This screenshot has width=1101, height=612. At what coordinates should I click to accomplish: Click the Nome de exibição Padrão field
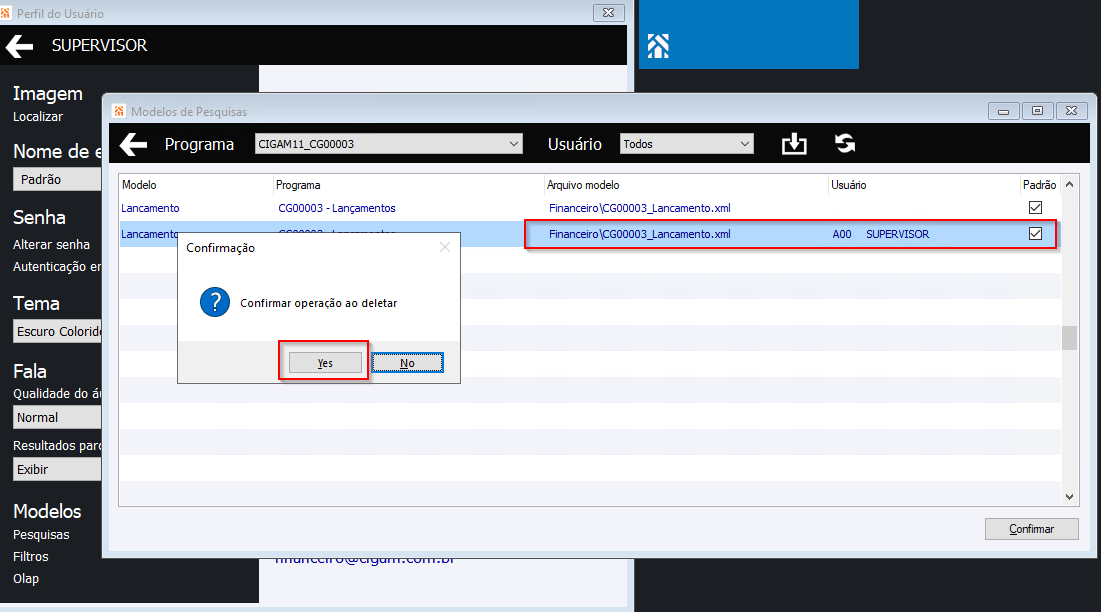(58, 180)
